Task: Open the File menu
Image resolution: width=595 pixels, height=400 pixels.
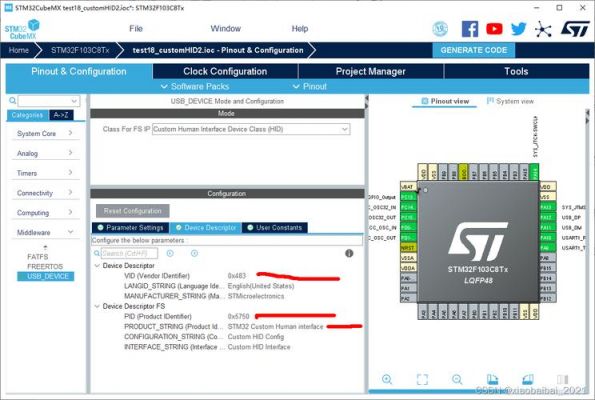Action: [136, 28]
